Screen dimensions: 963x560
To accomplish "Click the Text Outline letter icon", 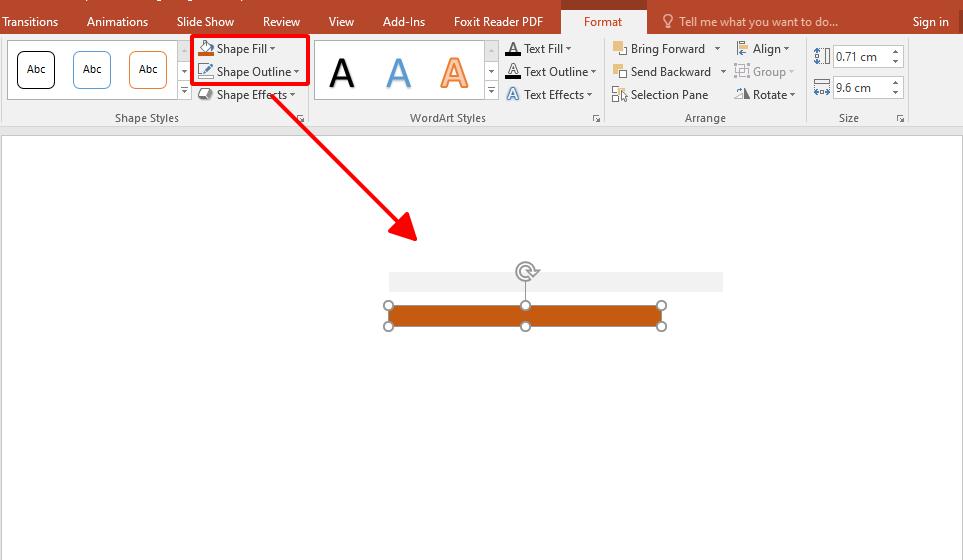I will point(513,71).
